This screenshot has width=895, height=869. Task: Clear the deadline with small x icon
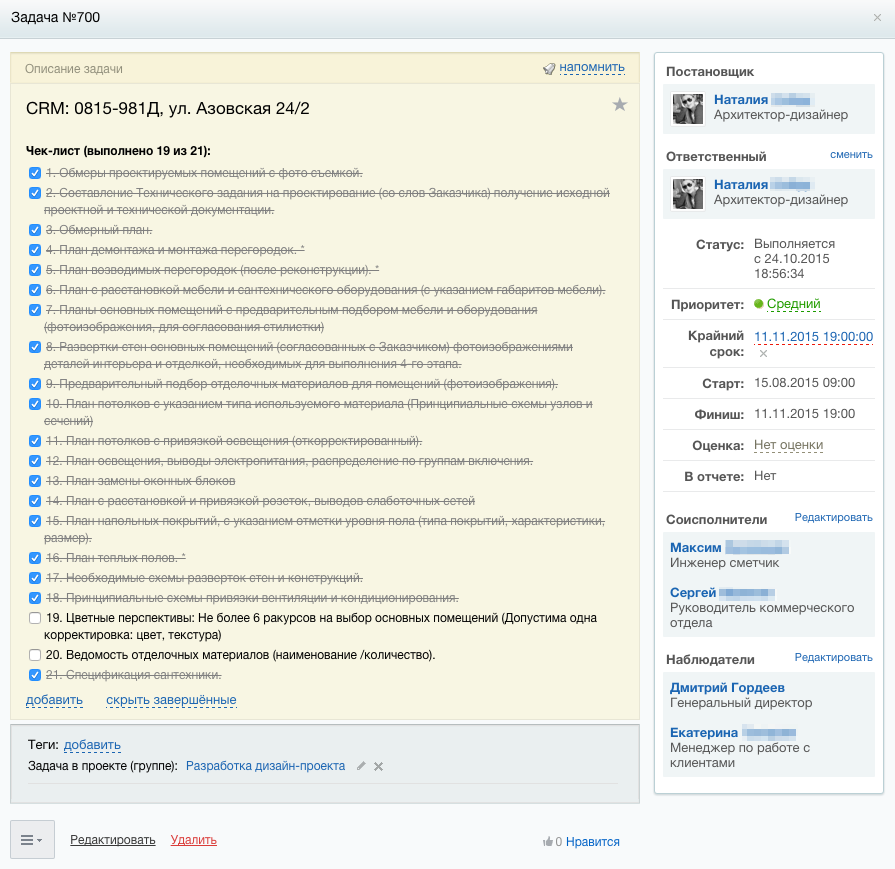click(x=763, y=353)
